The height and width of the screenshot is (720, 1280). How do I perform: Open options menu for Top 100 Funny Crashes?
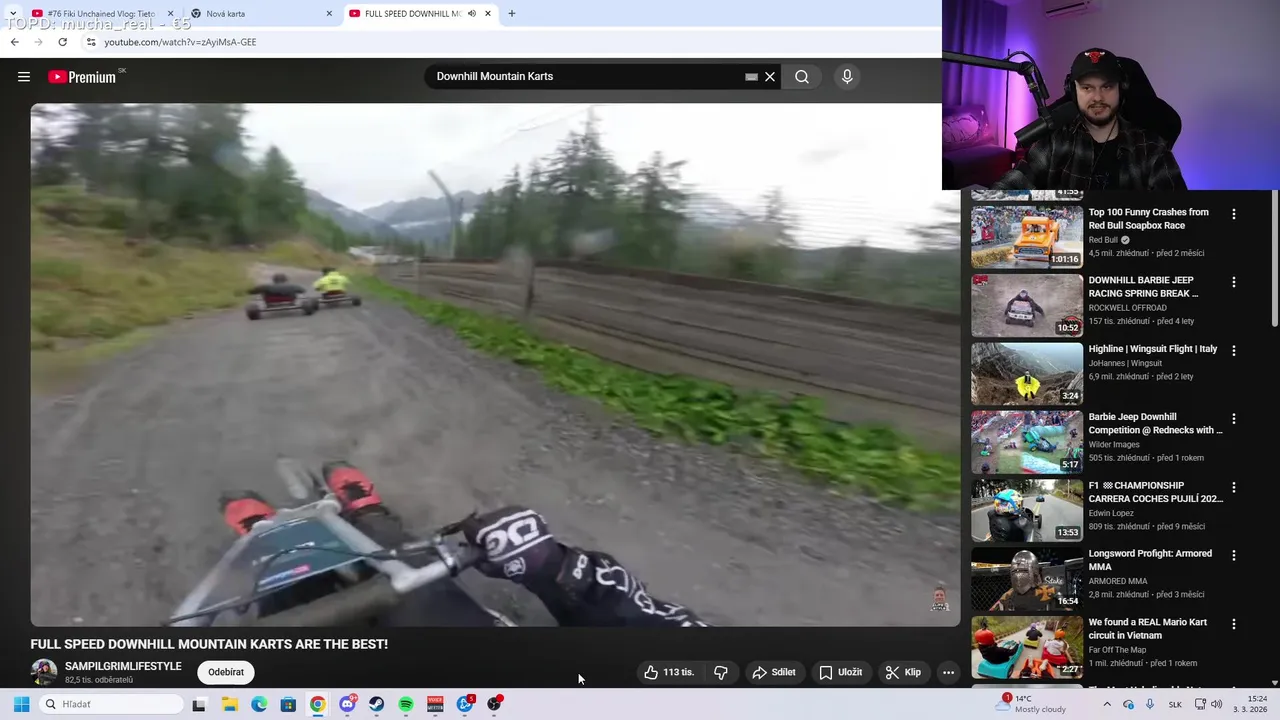click(x=1233, y=214)
